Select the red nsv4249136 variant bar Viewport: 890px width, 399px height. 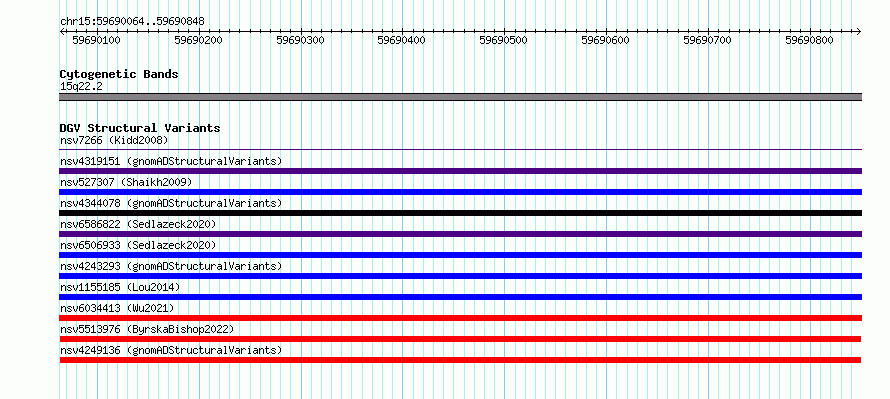click(460, 360)
